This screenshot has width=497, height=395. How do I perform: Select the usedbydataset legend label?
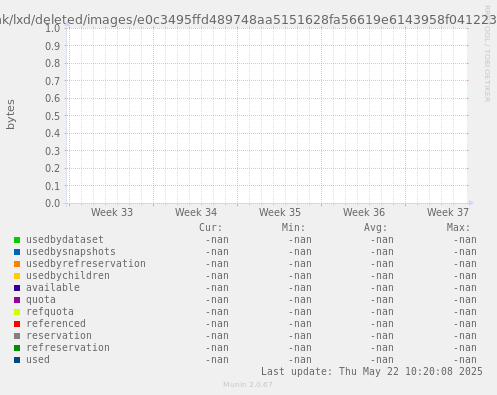65,240
